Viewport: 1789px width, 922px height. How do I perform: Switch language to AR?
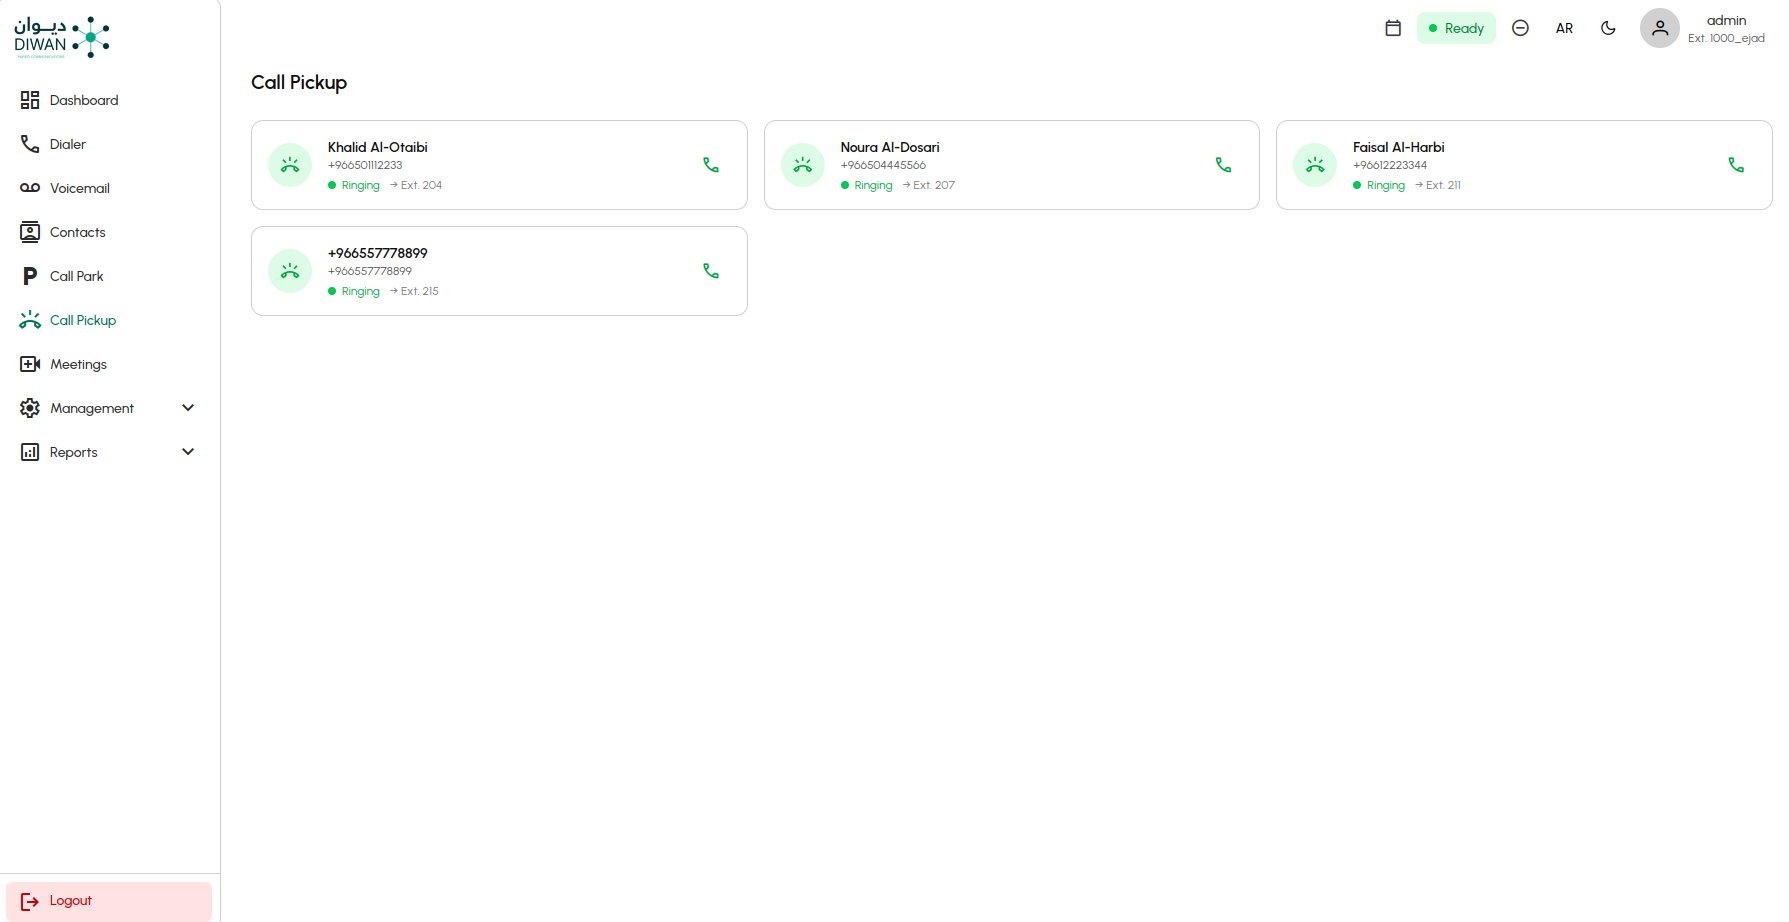click(x=1564, y=28)
